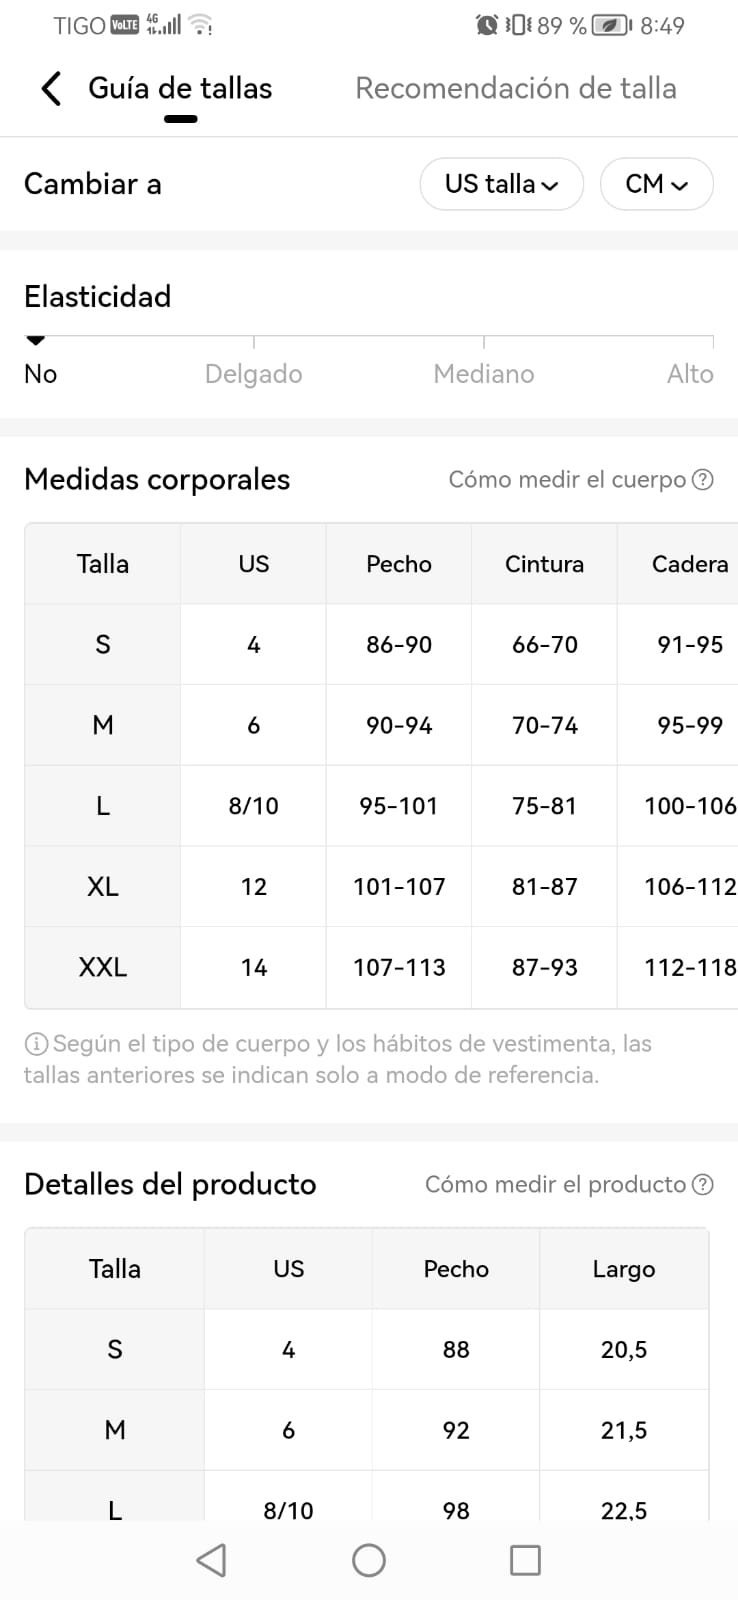The image size is (738, 1600).
Task: Tap the back arrow icon
Action: point(51,89)
